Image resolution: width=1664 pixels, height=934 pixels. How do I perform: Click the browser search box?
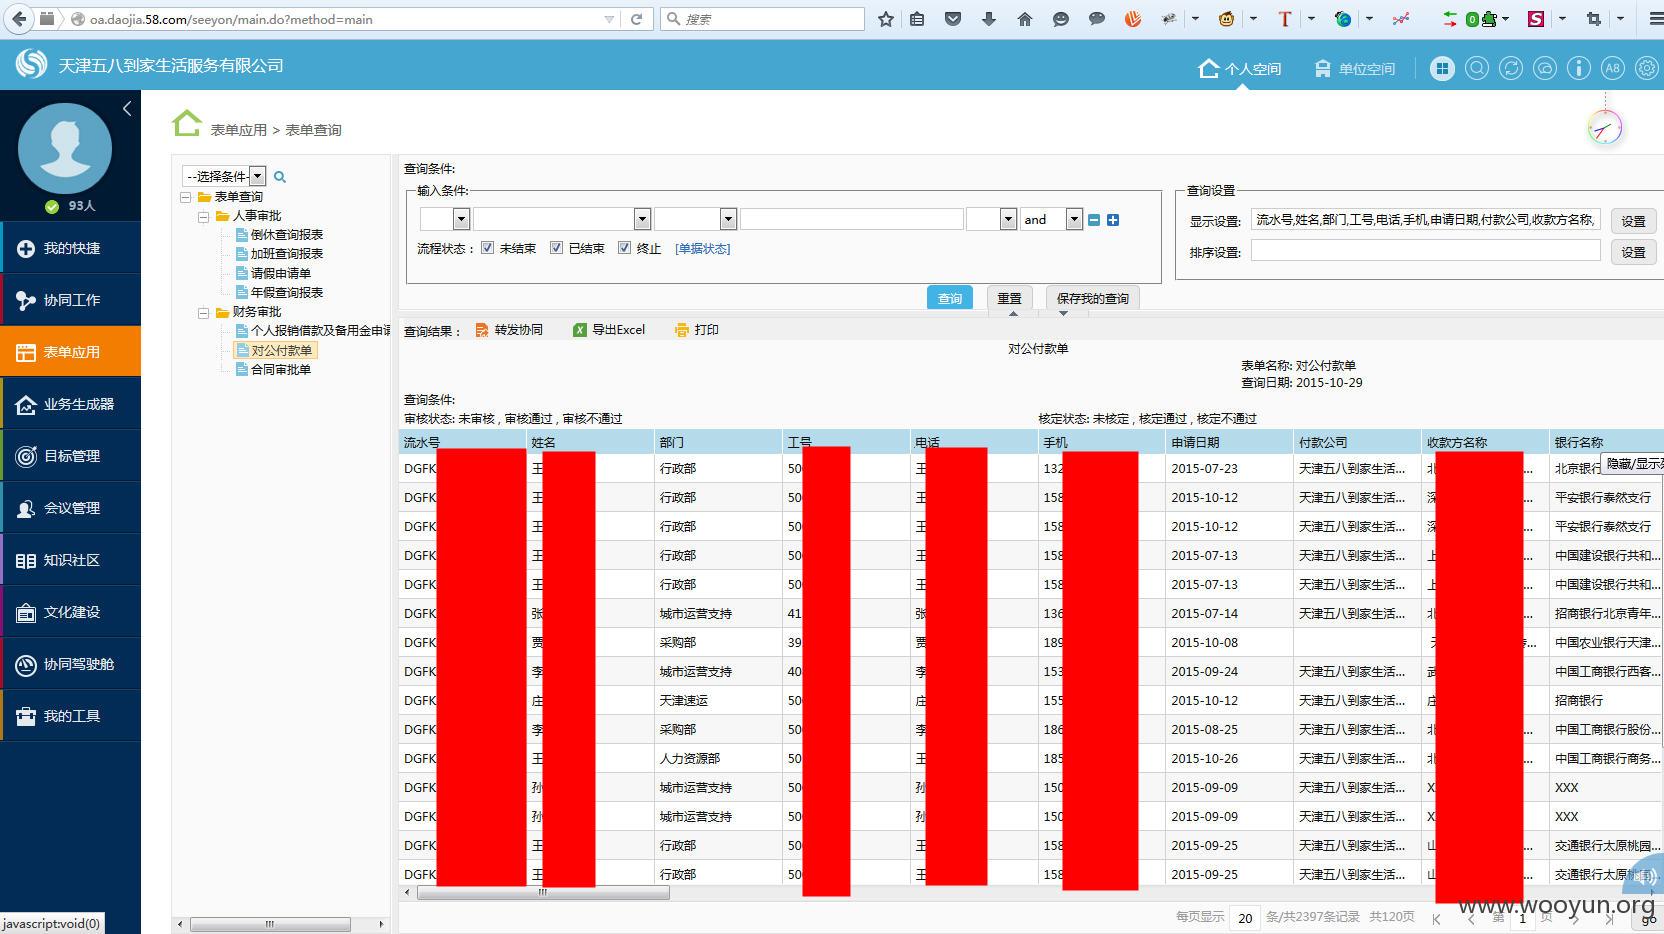[x=762, y=19]
